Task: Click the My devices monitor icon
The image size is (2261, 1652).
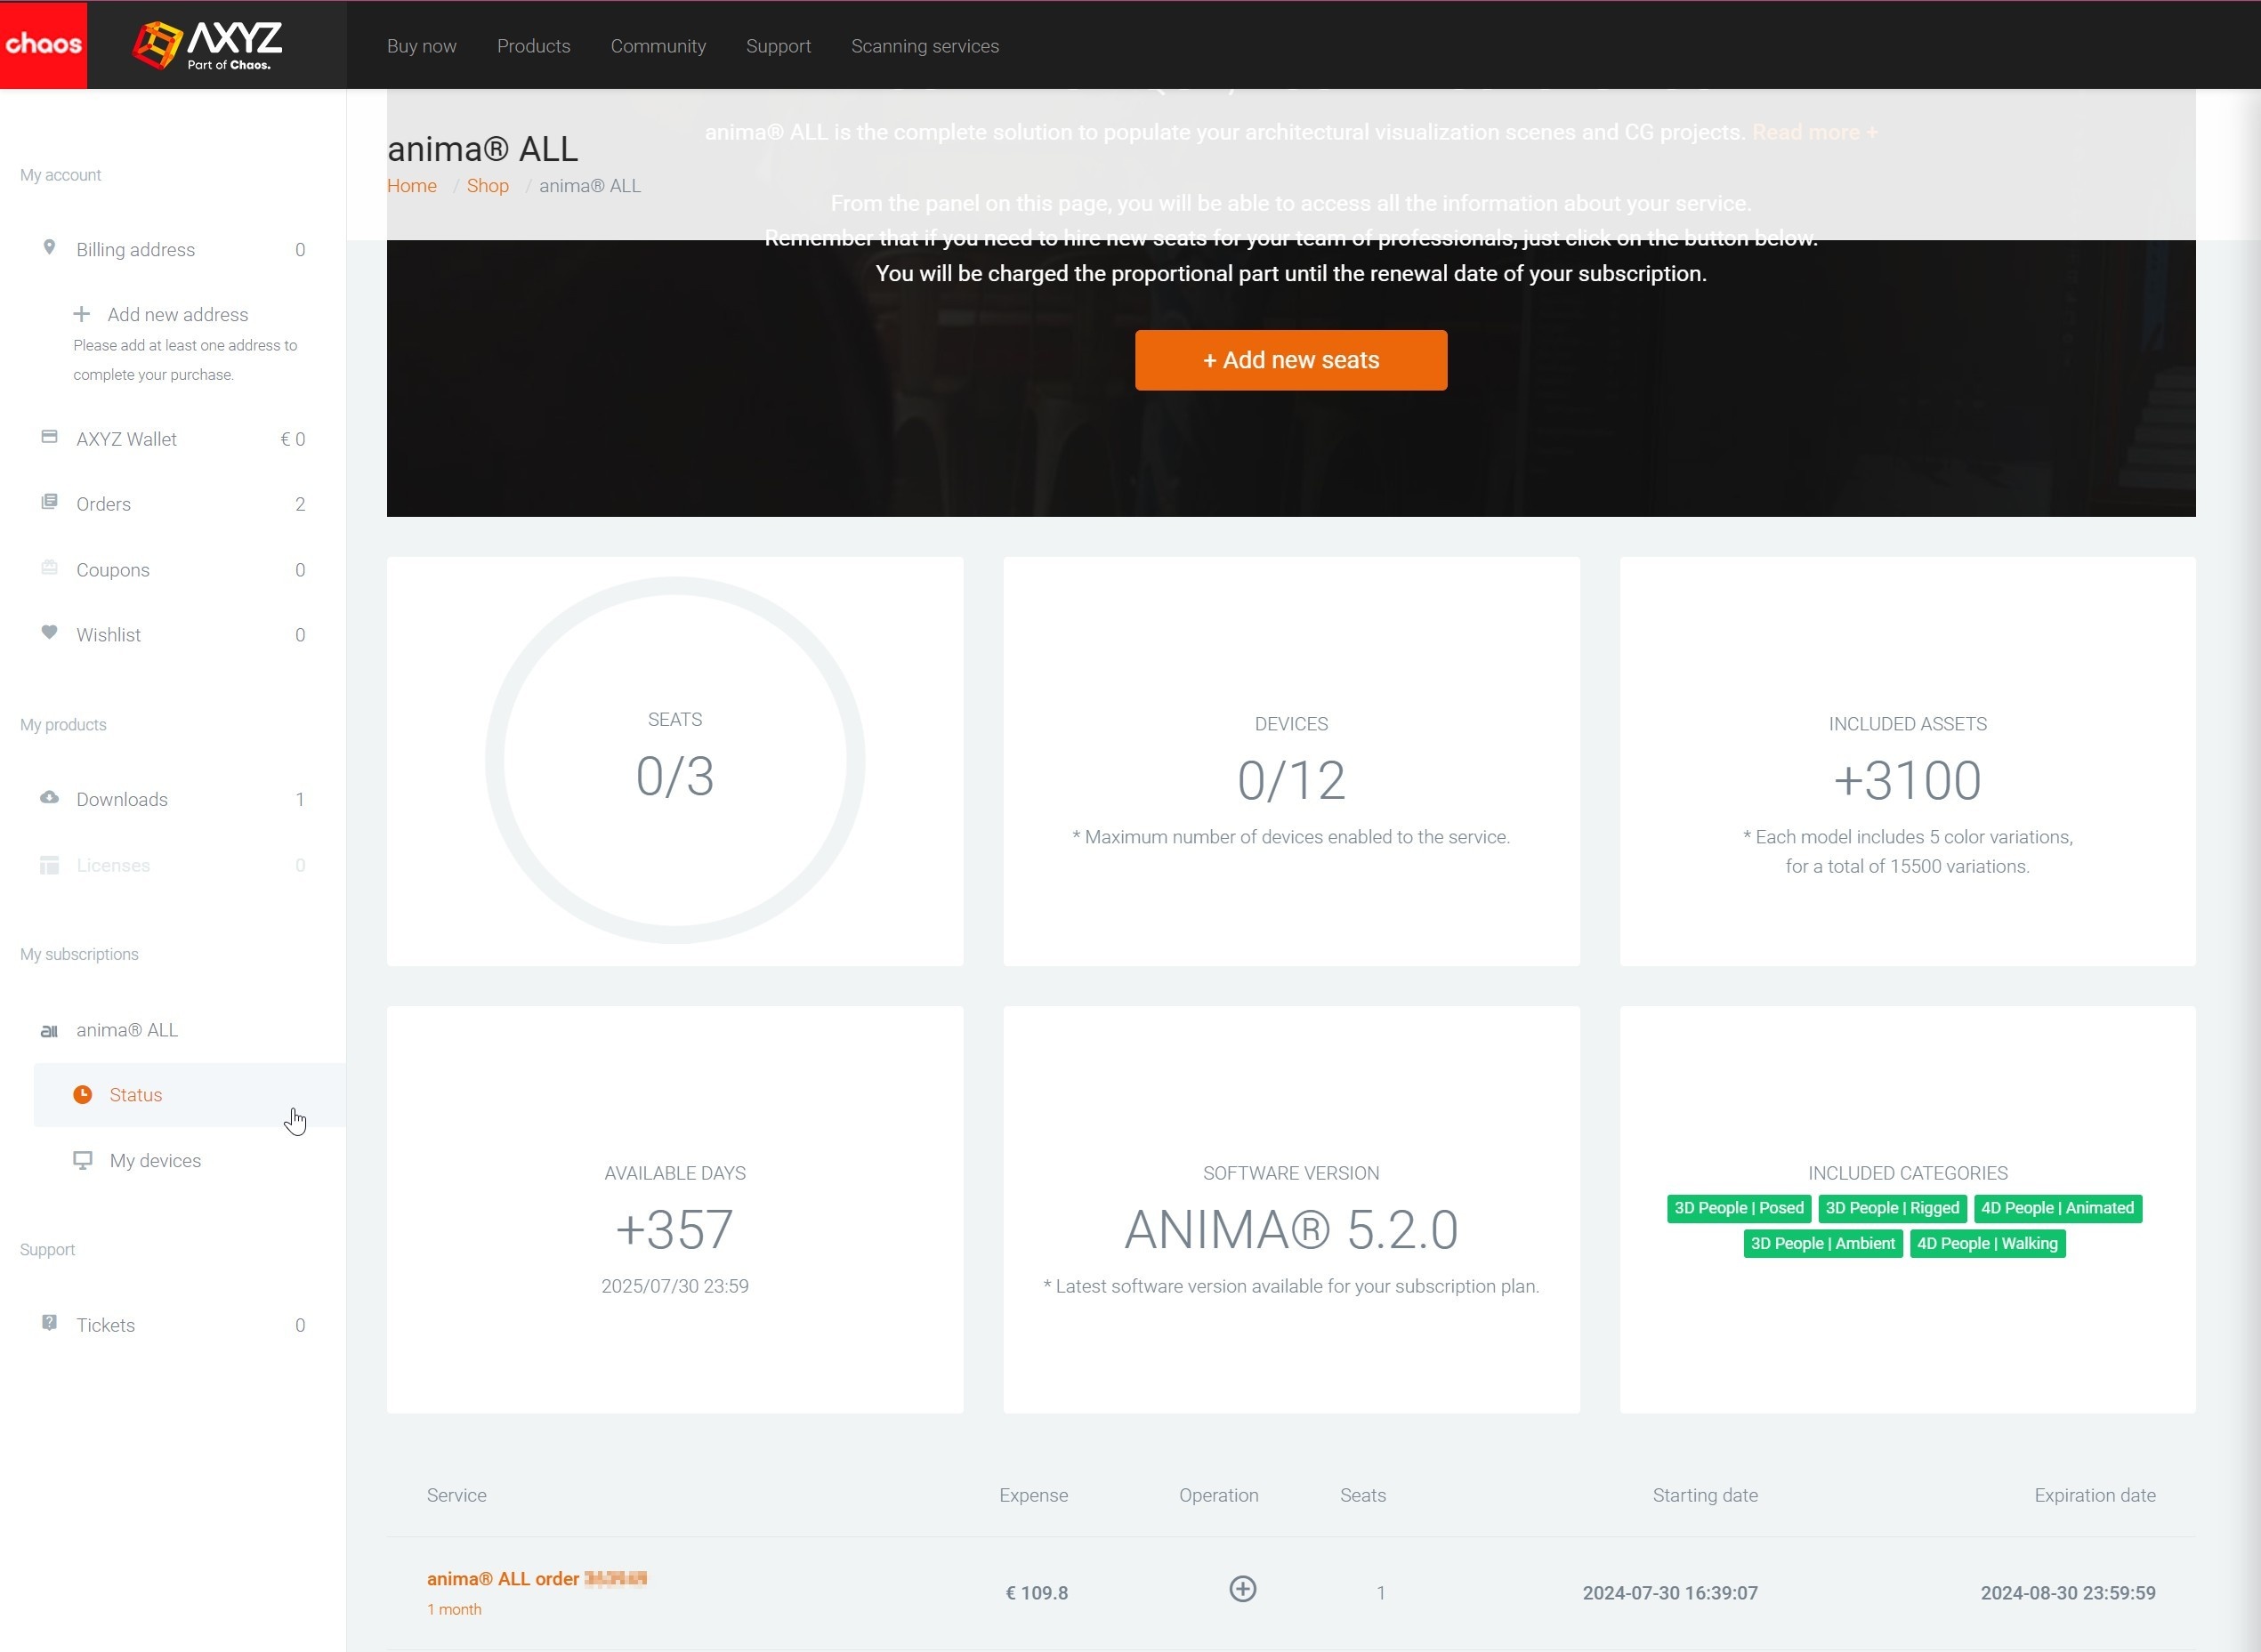Action: [83, 1160]
